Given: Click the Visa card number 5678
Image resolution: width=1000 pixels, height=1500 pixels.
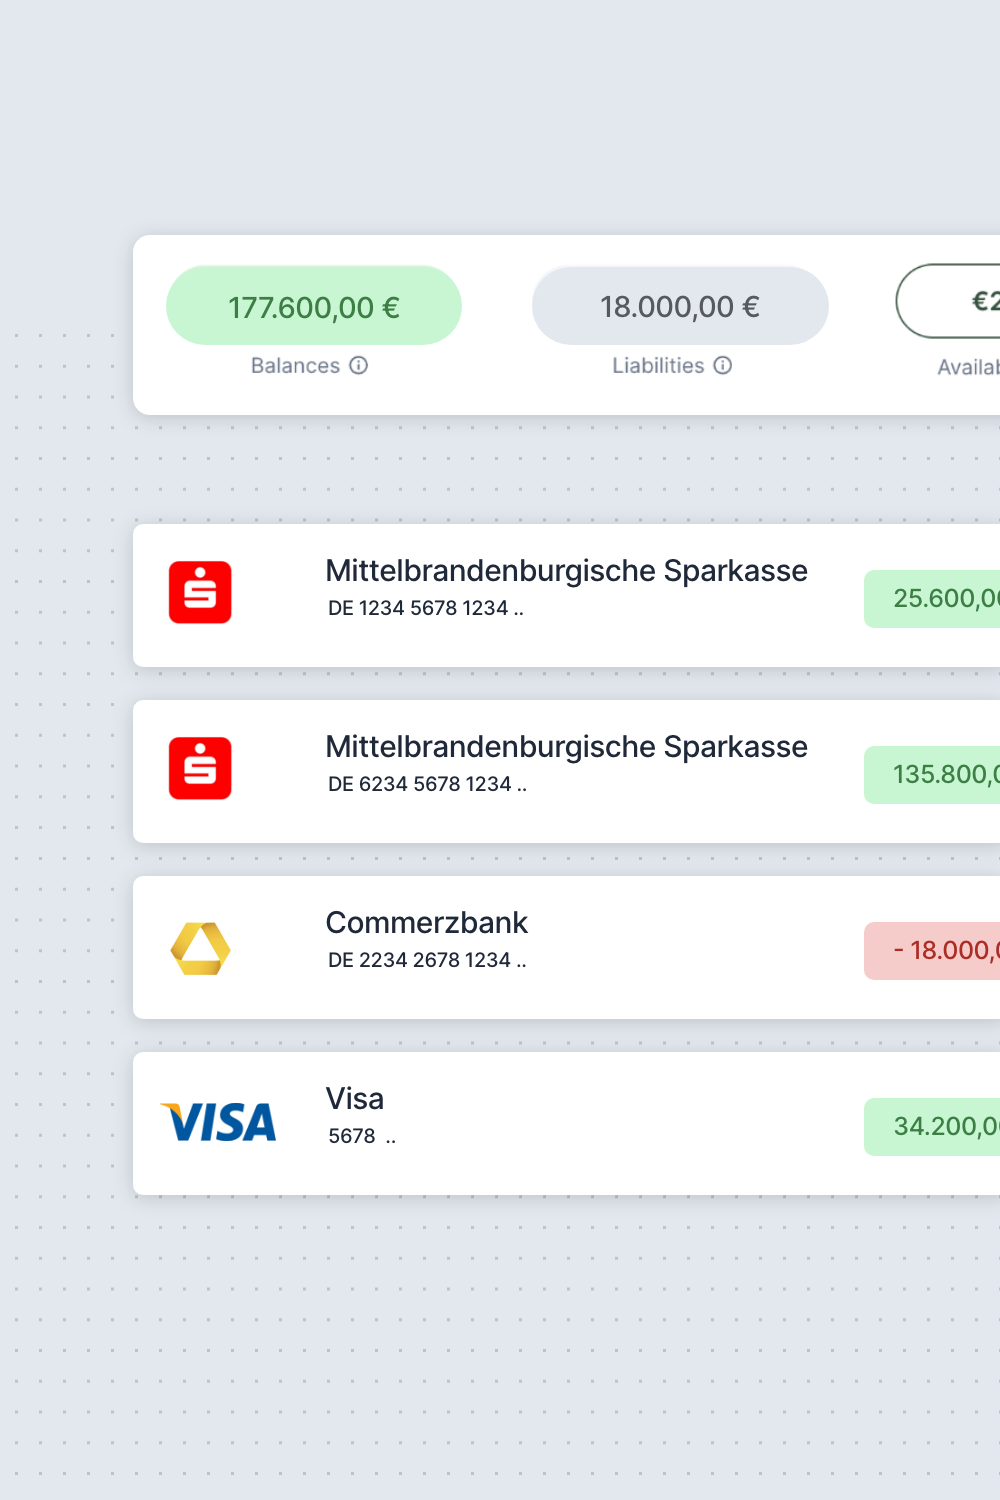Looking at the screenshot, I should [352, 1136].
